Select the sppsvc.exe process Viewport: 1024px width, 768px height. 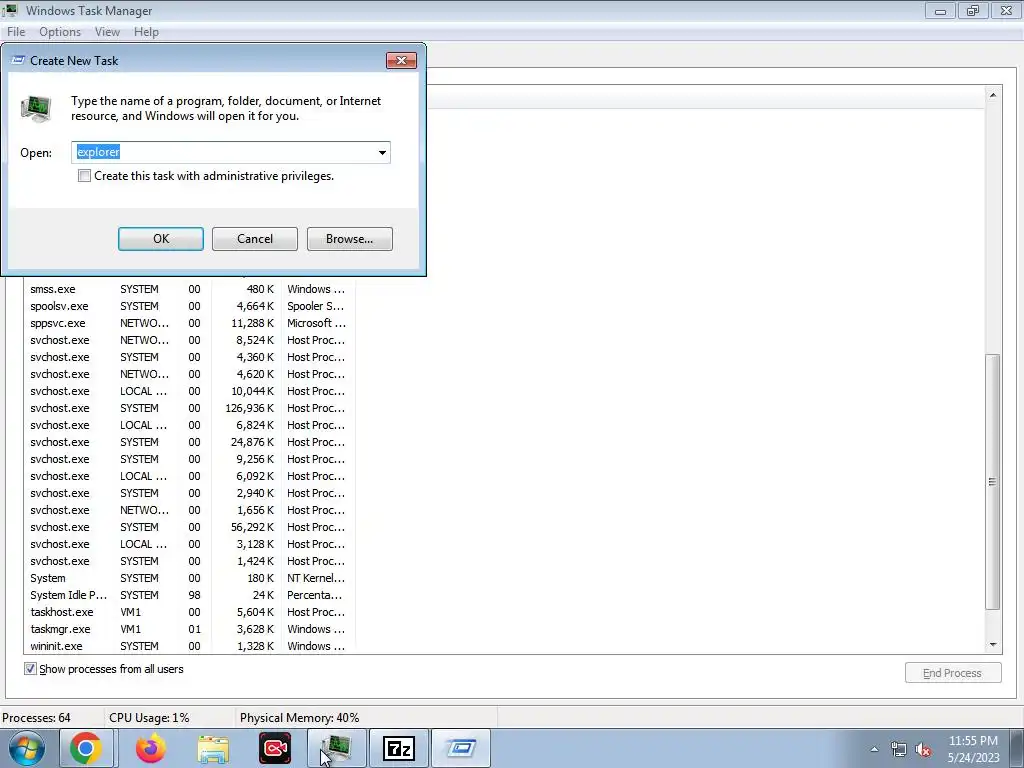[189, 323]
